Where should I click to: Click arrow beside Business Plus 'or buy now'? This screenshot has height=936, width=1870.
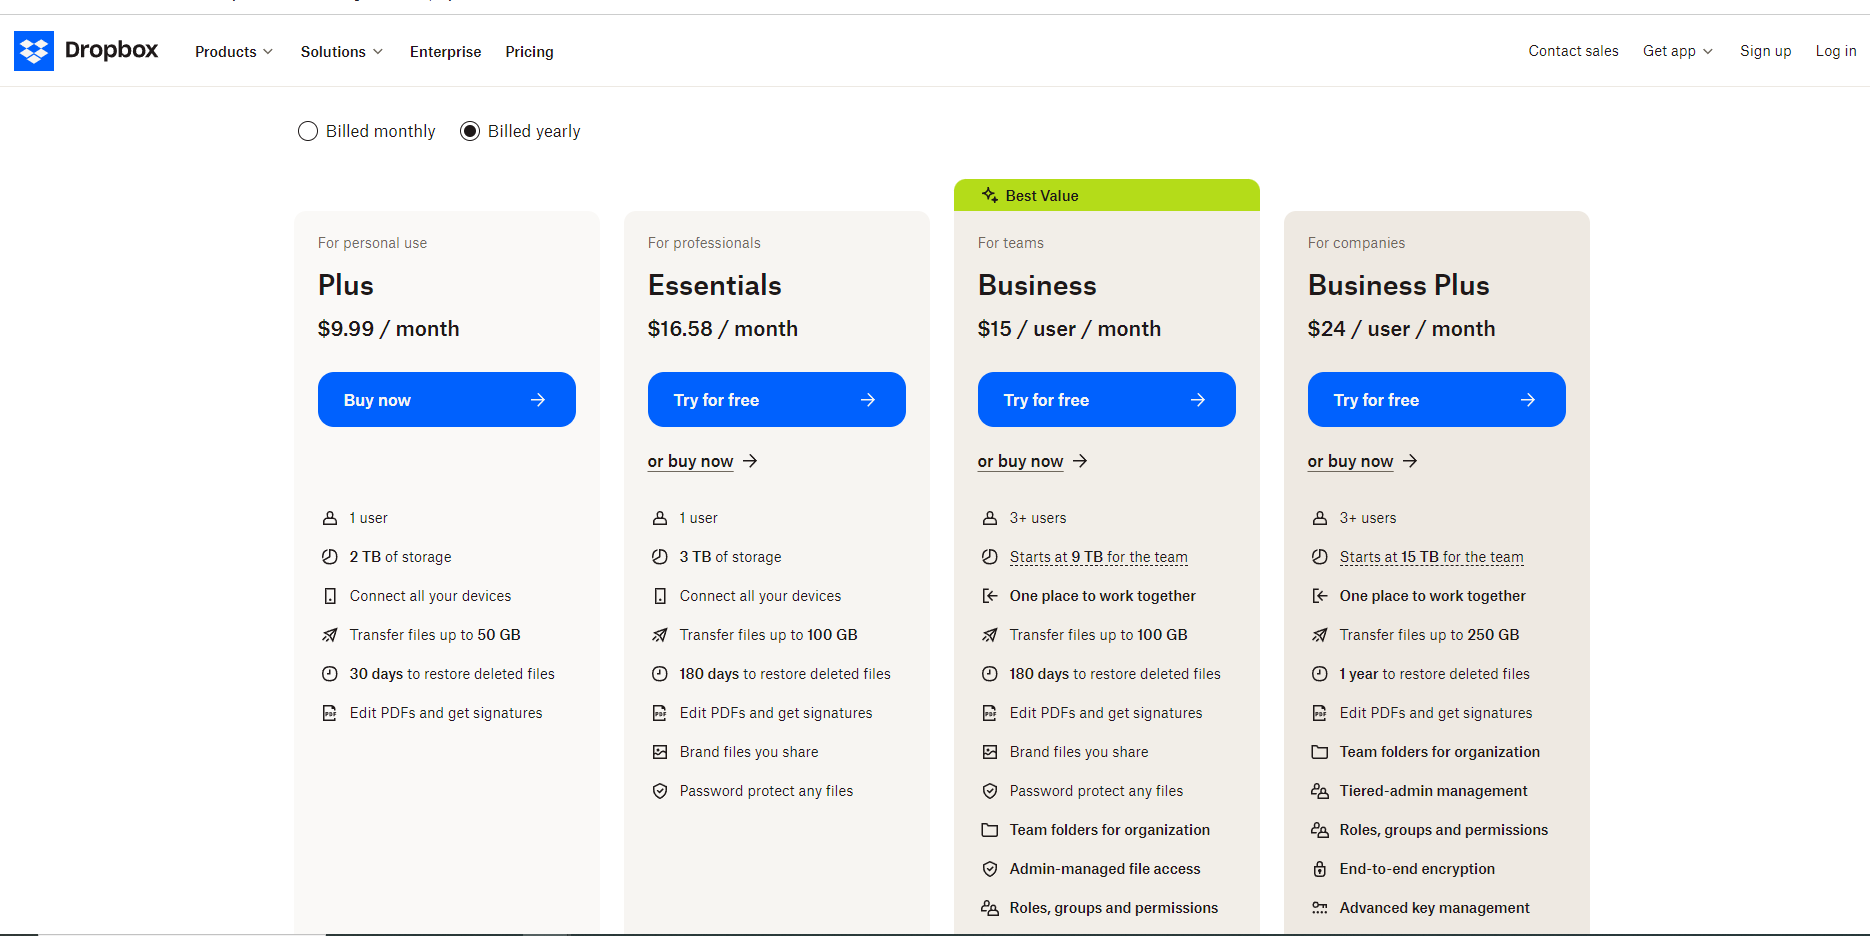point(1410,461)
